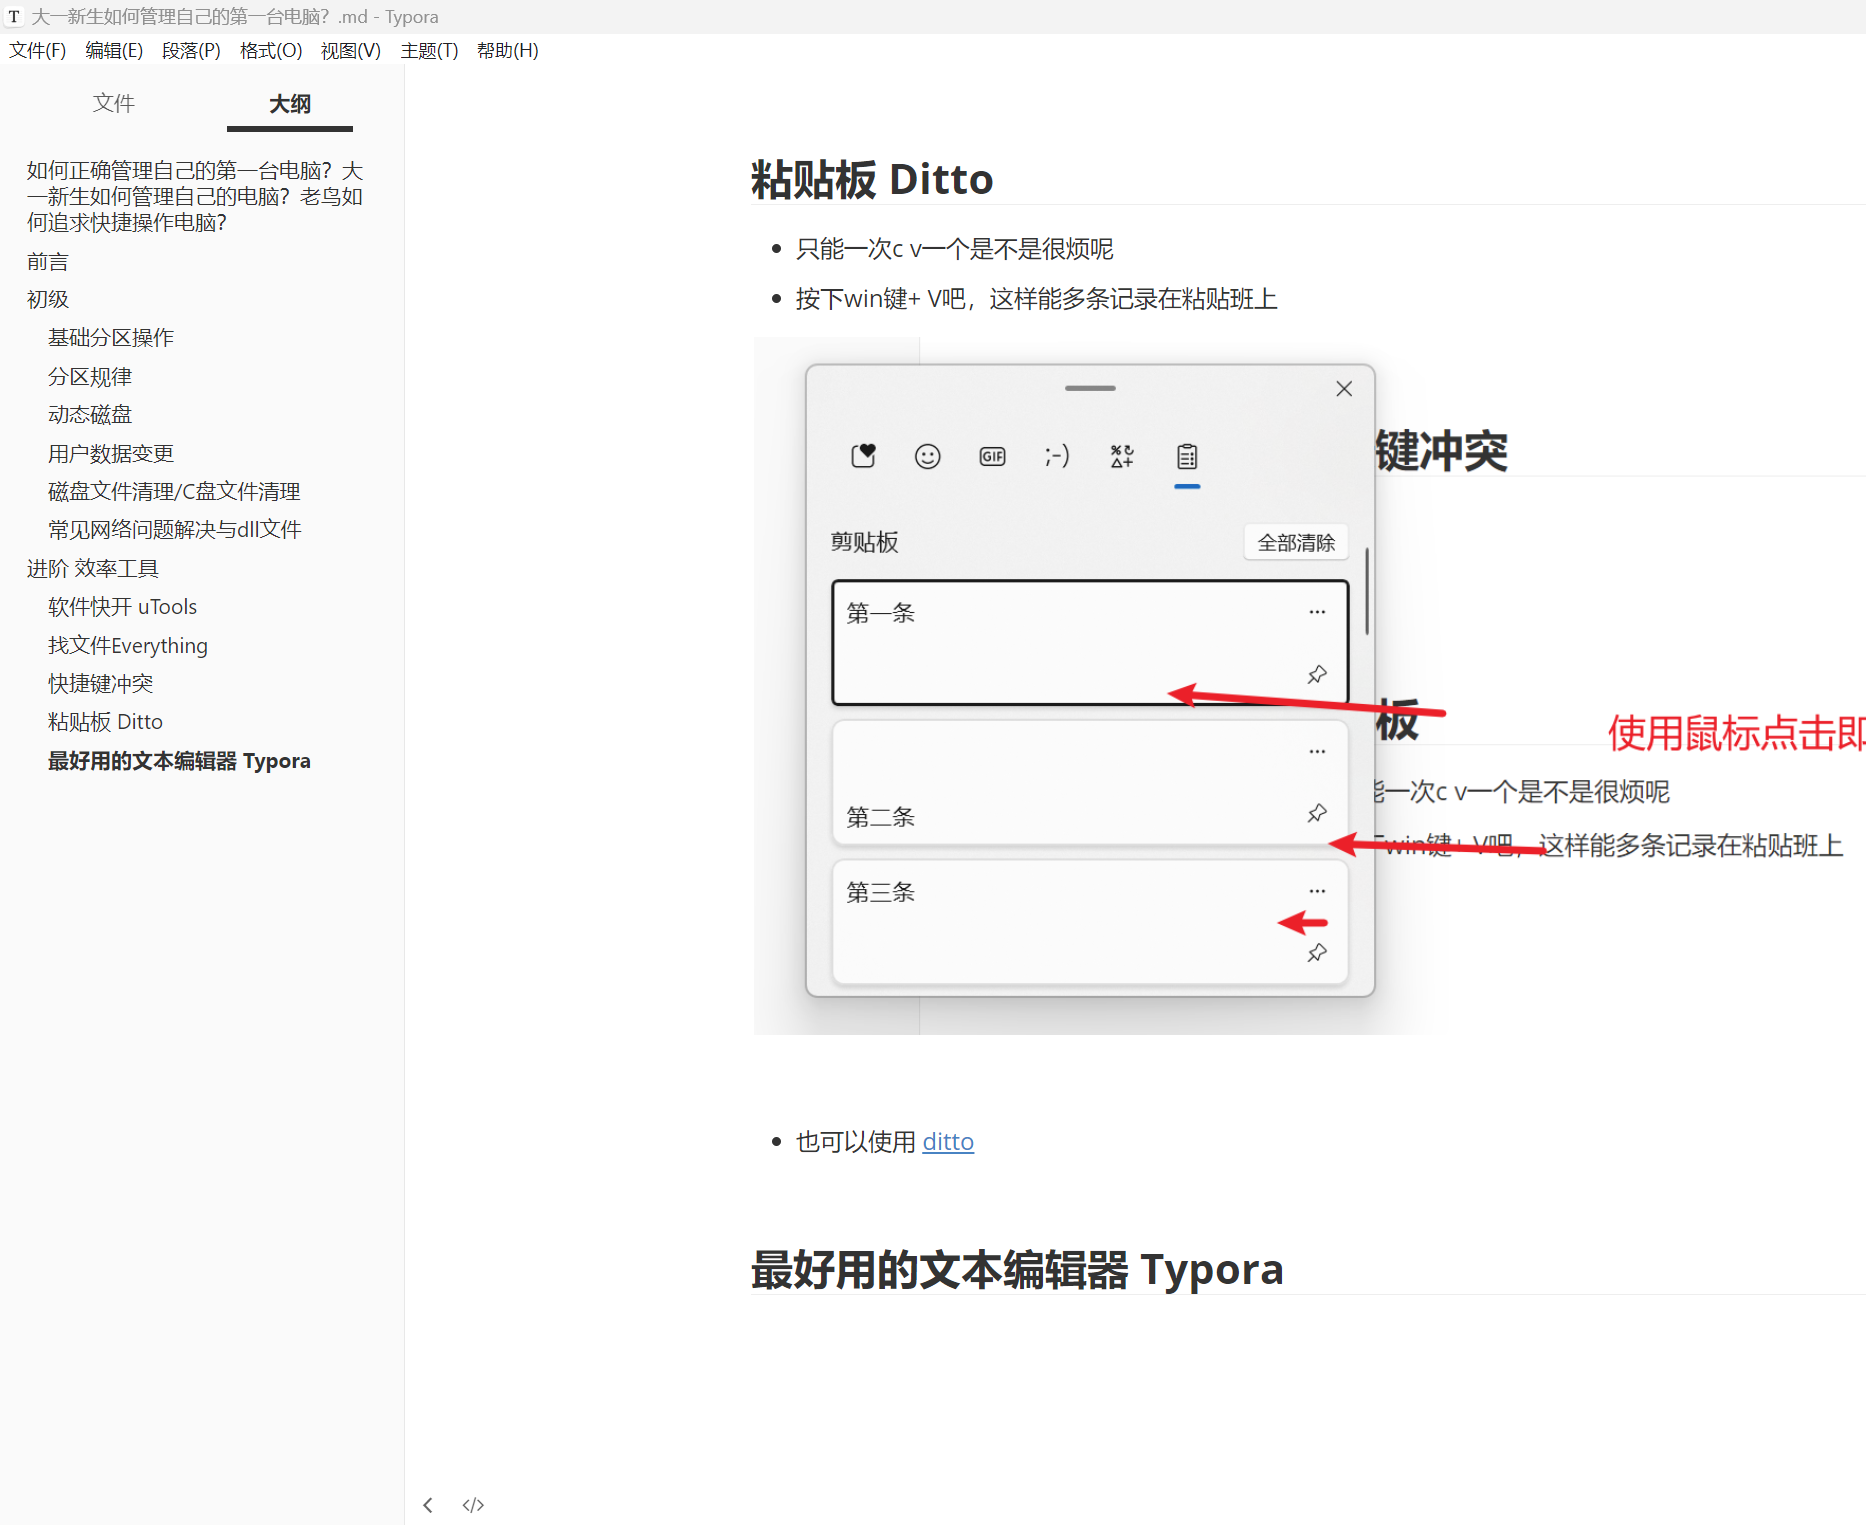Switch to the 文件 sidebar tab
The height and width of the screenshot is (1525, 1866).
tap(113, 104)
